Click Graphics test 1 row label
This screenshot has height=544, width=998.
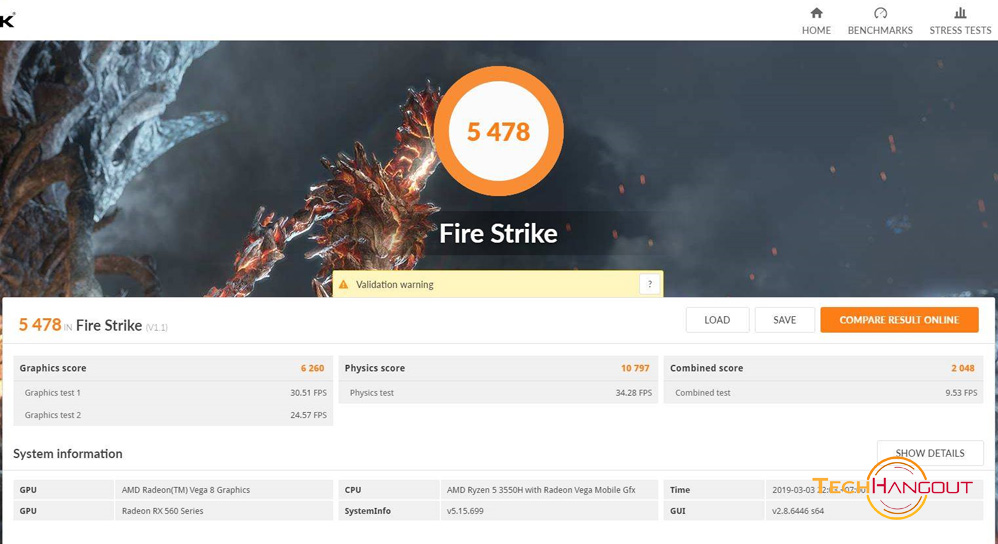52,393
